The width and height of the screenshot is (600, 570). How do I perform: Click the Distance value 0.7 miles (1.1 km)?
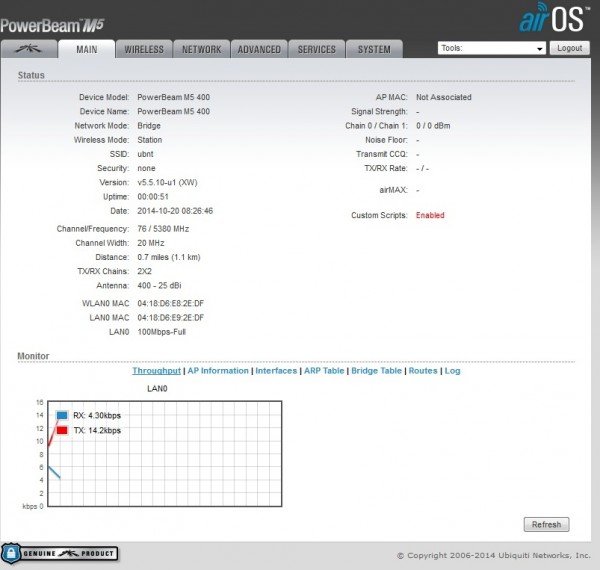[169, 257]
